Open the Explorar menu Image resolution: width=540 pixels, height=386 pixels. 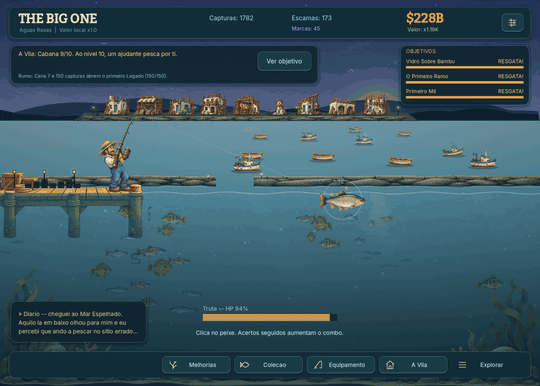pyautogui.click(x=485, y=365)
